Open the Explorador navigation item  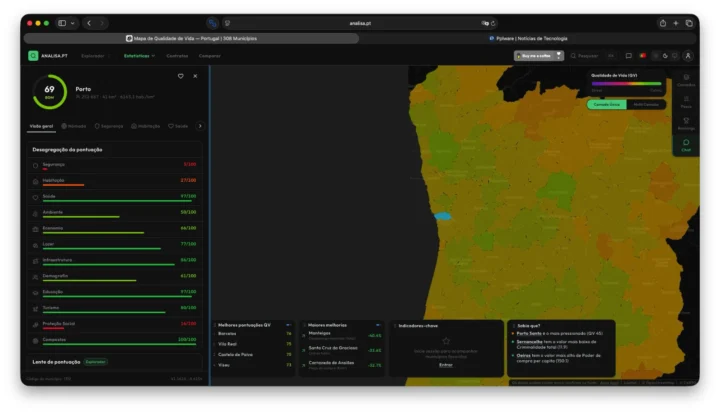tap(93, 56)
